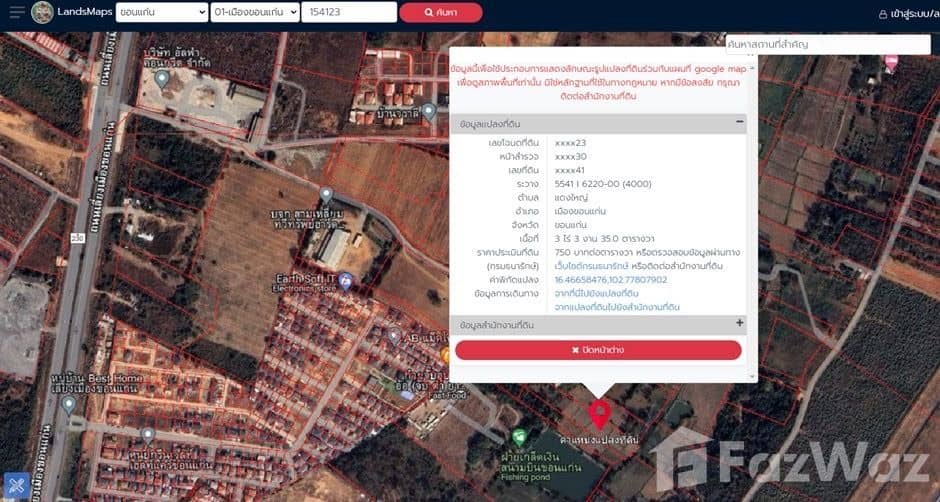This screenshot has width=940, height=502.
Task: Click the red parcel location pin
Action: pos(599,413)
